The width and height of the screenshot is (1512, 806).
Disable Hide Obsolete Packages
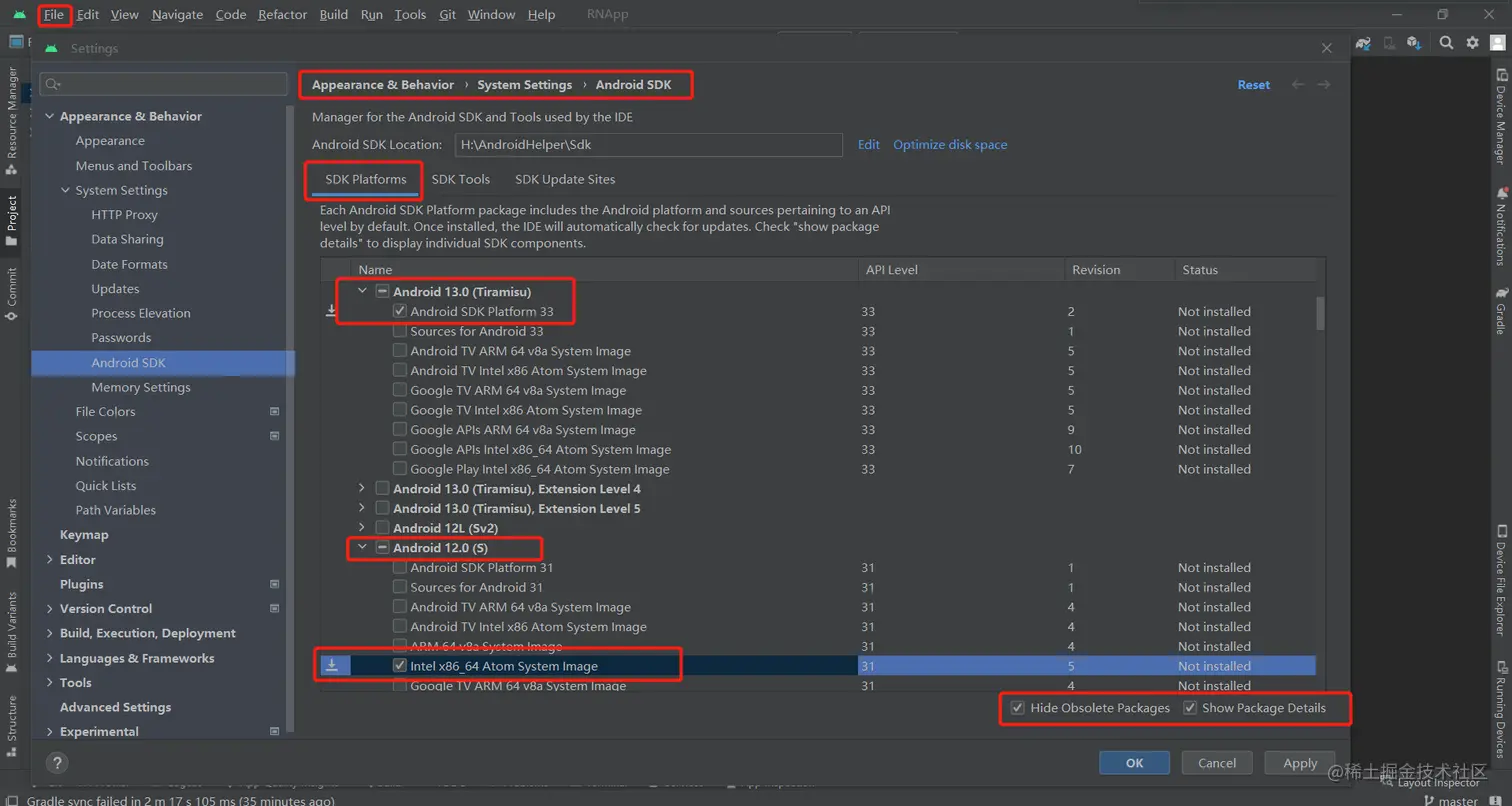[x=1018, y=708]
